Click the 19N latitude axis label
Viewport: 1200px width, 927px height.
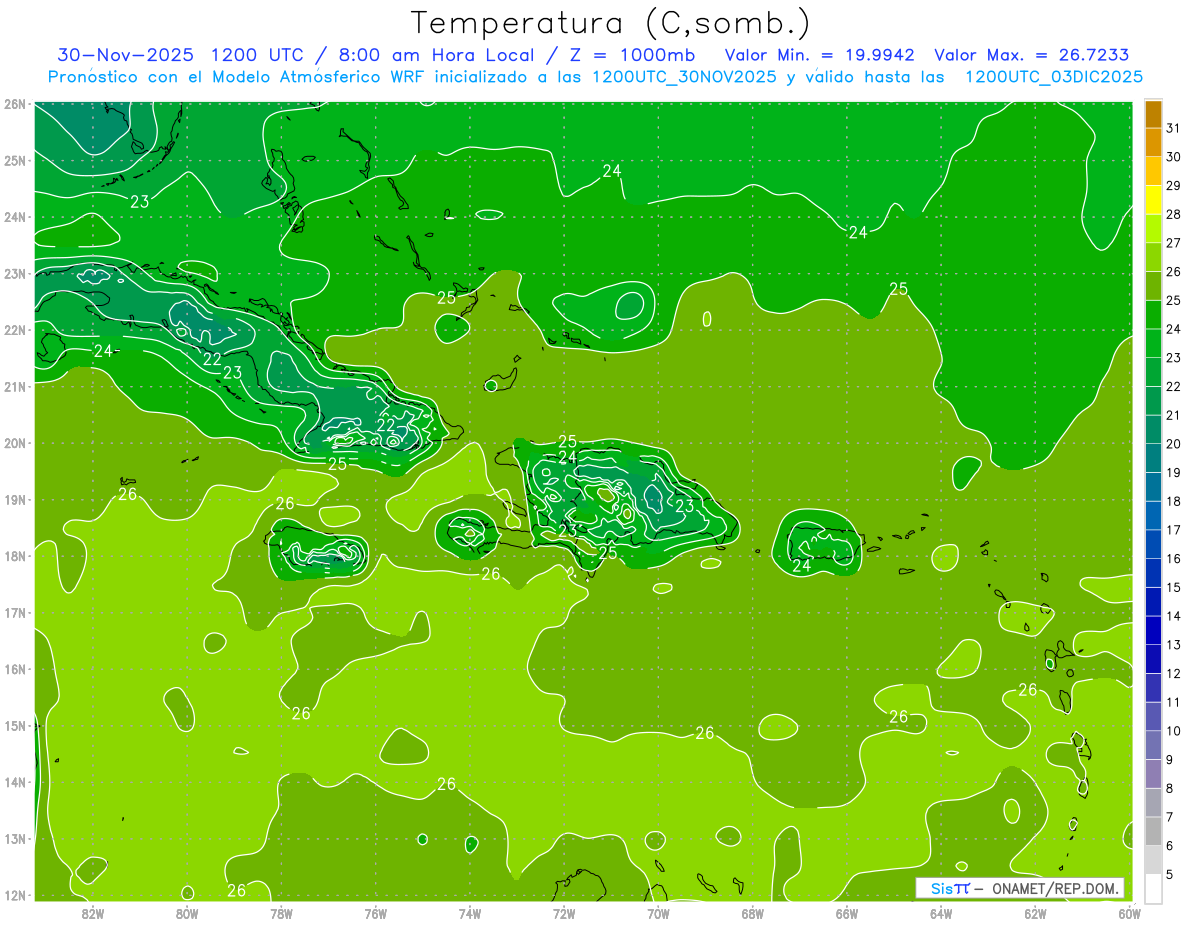click(15, 500)
